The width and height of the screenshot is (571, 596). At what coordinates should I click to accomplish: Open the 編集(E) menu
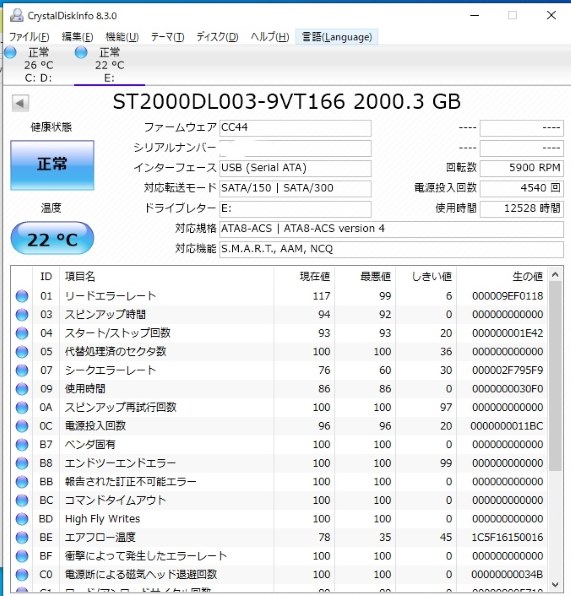pos(78,37)
